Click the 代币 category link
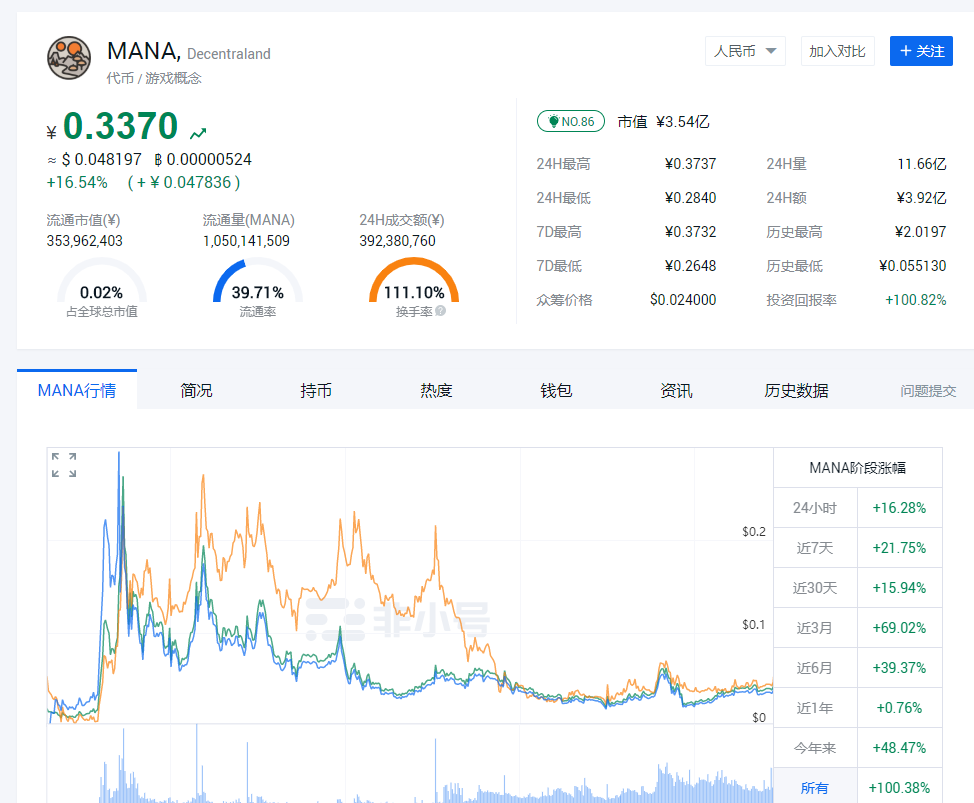 [x=120, y=78]
